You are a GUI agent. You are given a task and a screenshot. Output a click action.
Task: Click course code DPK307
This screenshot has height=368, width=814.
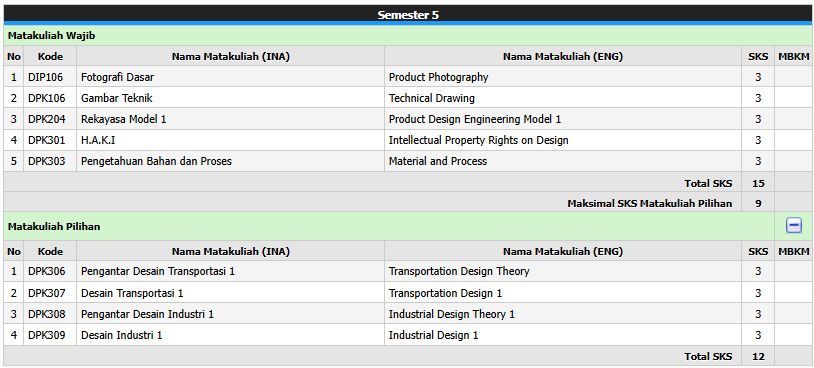[x=47, y=293]
